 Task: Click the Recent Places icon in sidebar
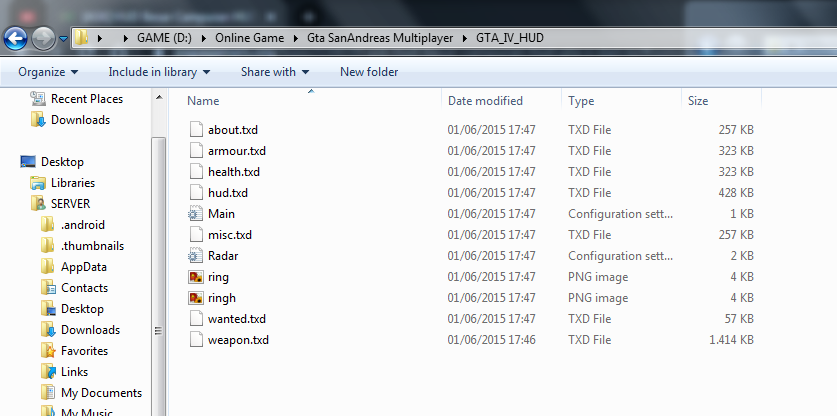click(38, 98)
